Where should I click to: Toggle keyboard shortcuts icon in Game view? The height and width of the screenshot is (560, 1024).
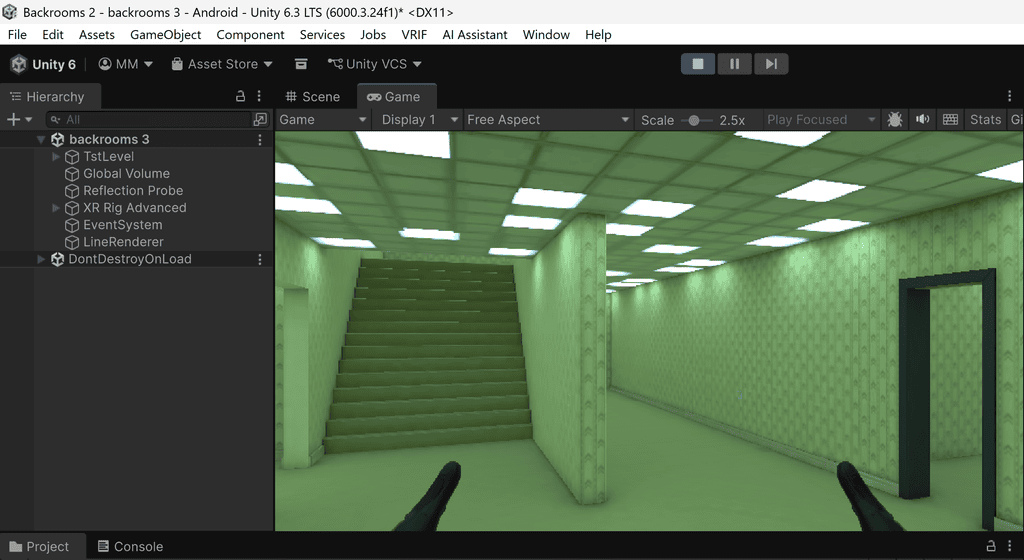click(950, 119)
